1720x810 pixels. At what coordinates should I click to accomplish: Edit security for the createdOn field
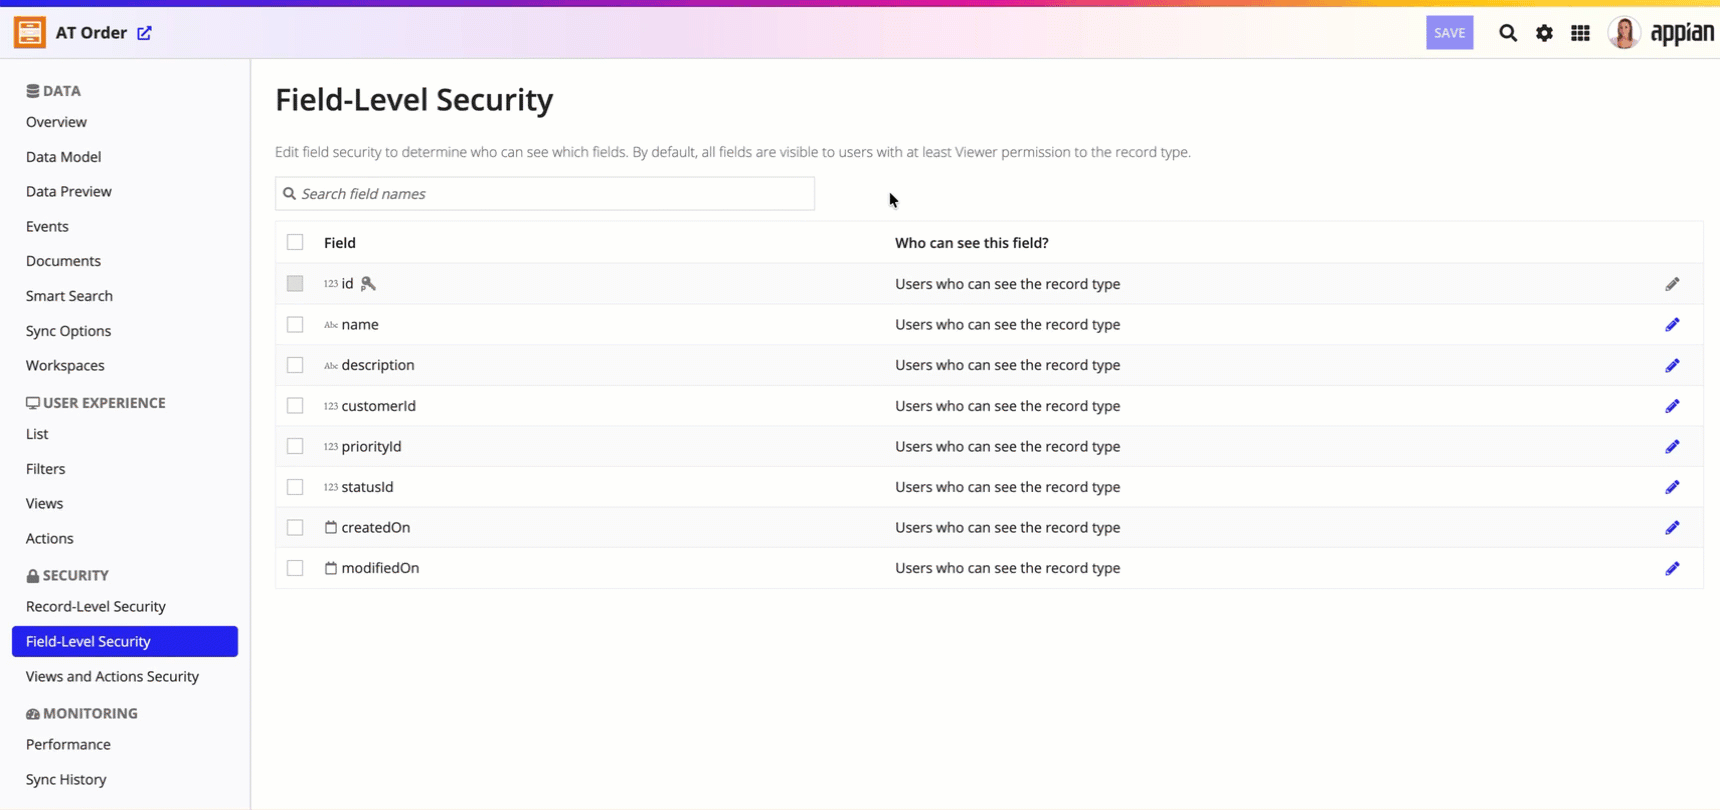pyautogui.click(x=1672, y=528)
